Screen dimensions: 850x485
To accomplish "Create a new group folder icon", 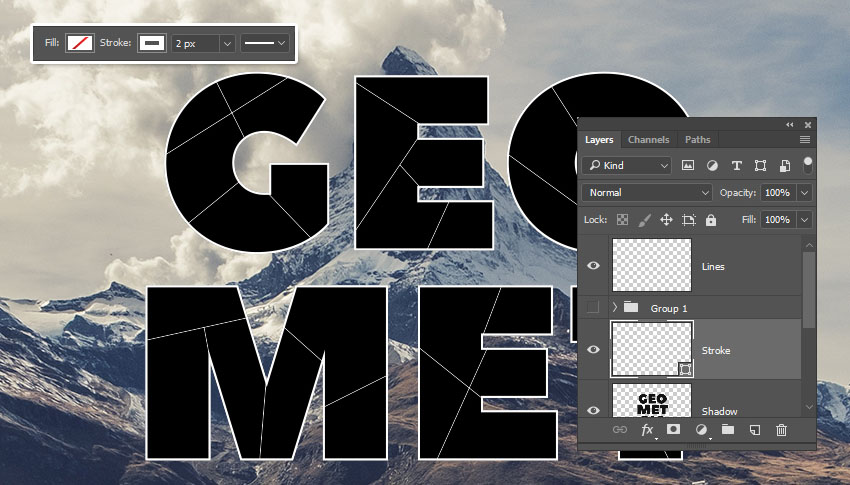I will pos(727,430).
